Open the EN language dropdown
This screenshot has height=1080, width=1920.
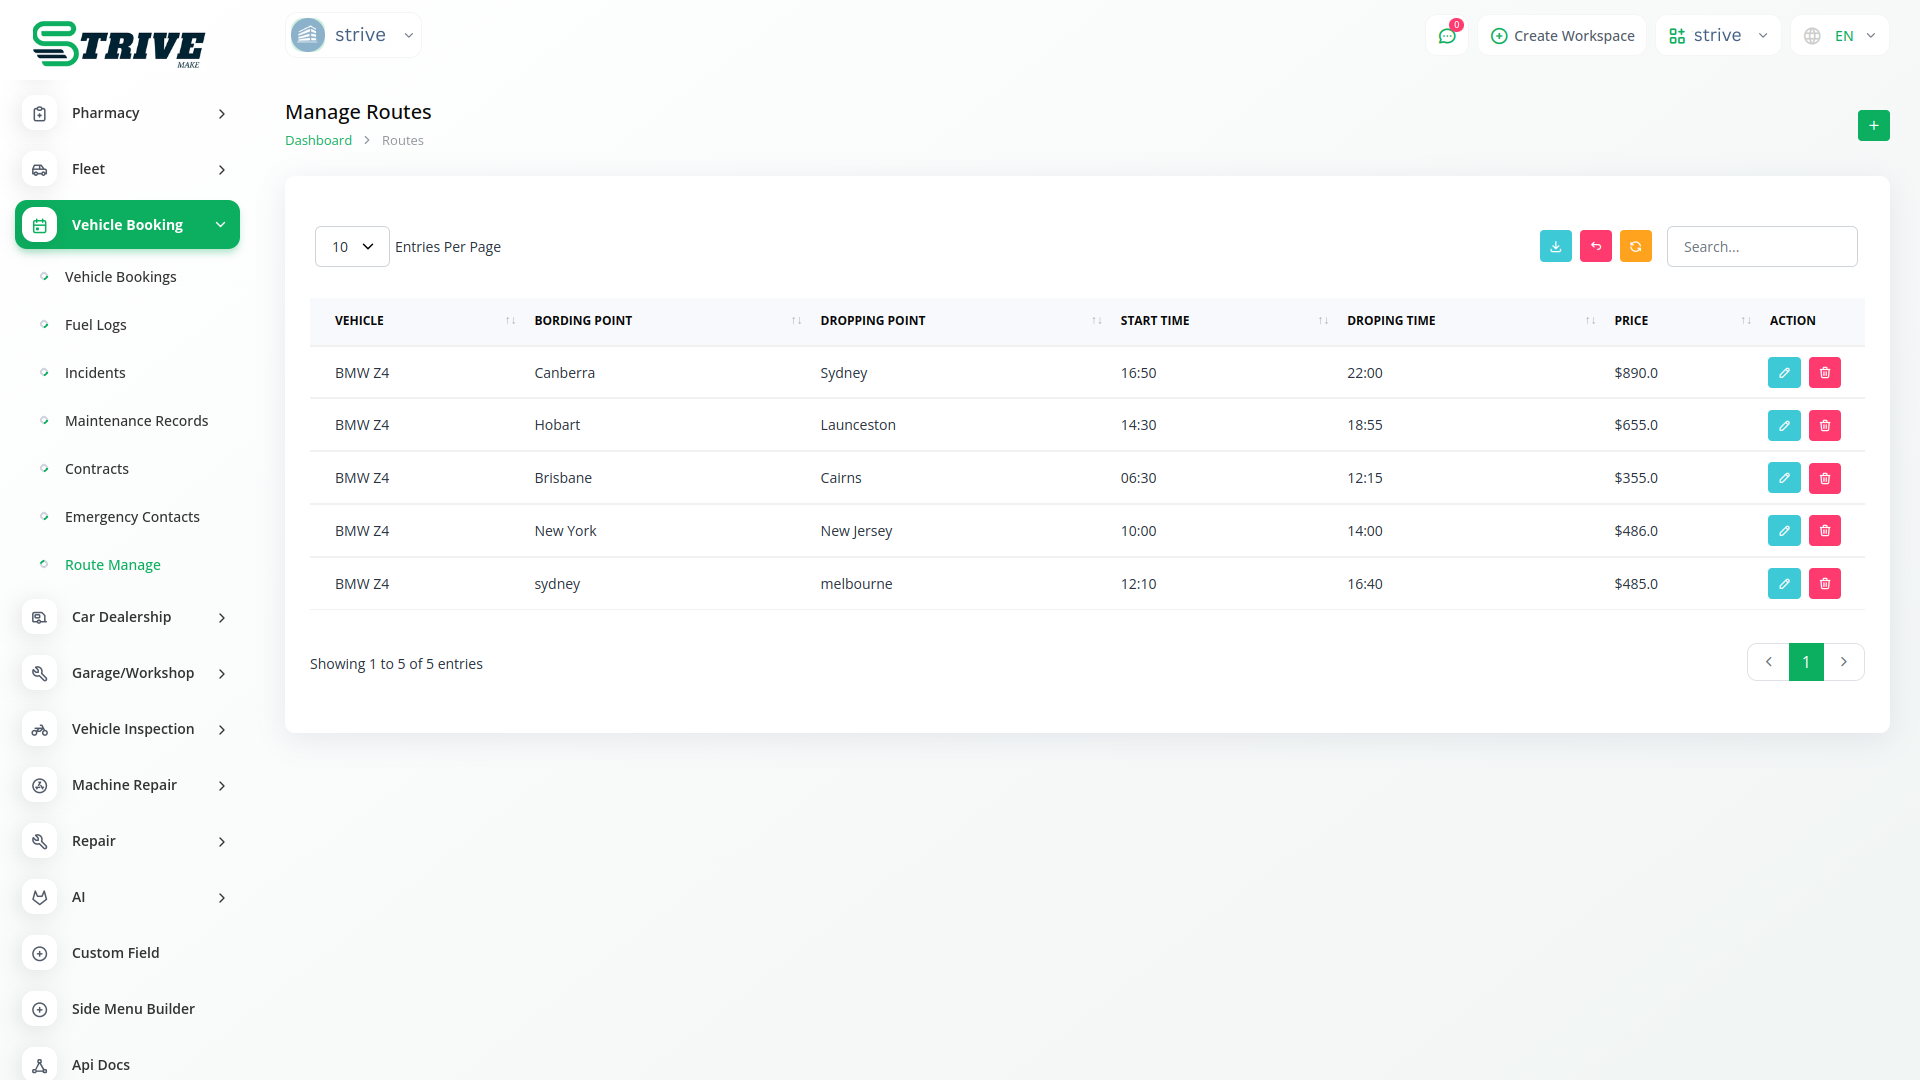pos(1840,36)
